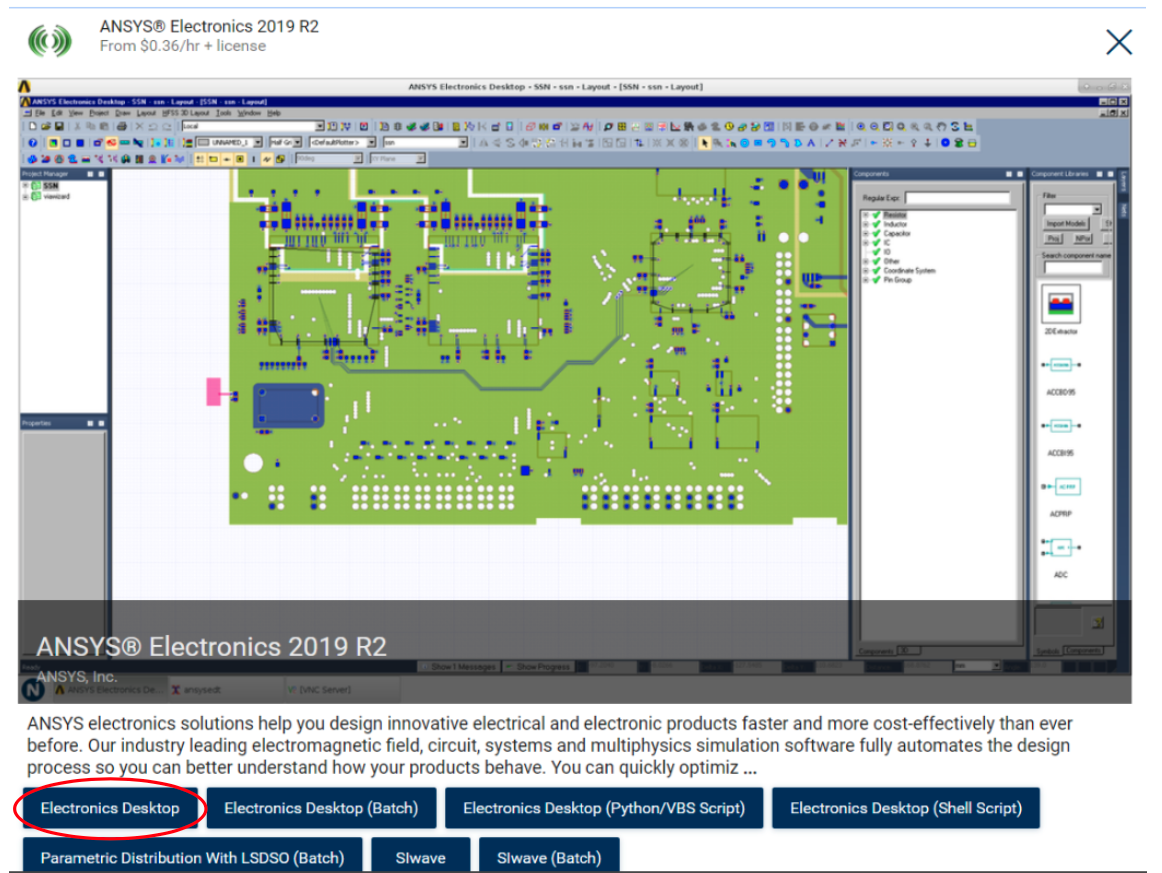The width and height of the screenshot is (1162, 873).
Task: Click the Cut scissors toolbar icon
Action: 77,127
